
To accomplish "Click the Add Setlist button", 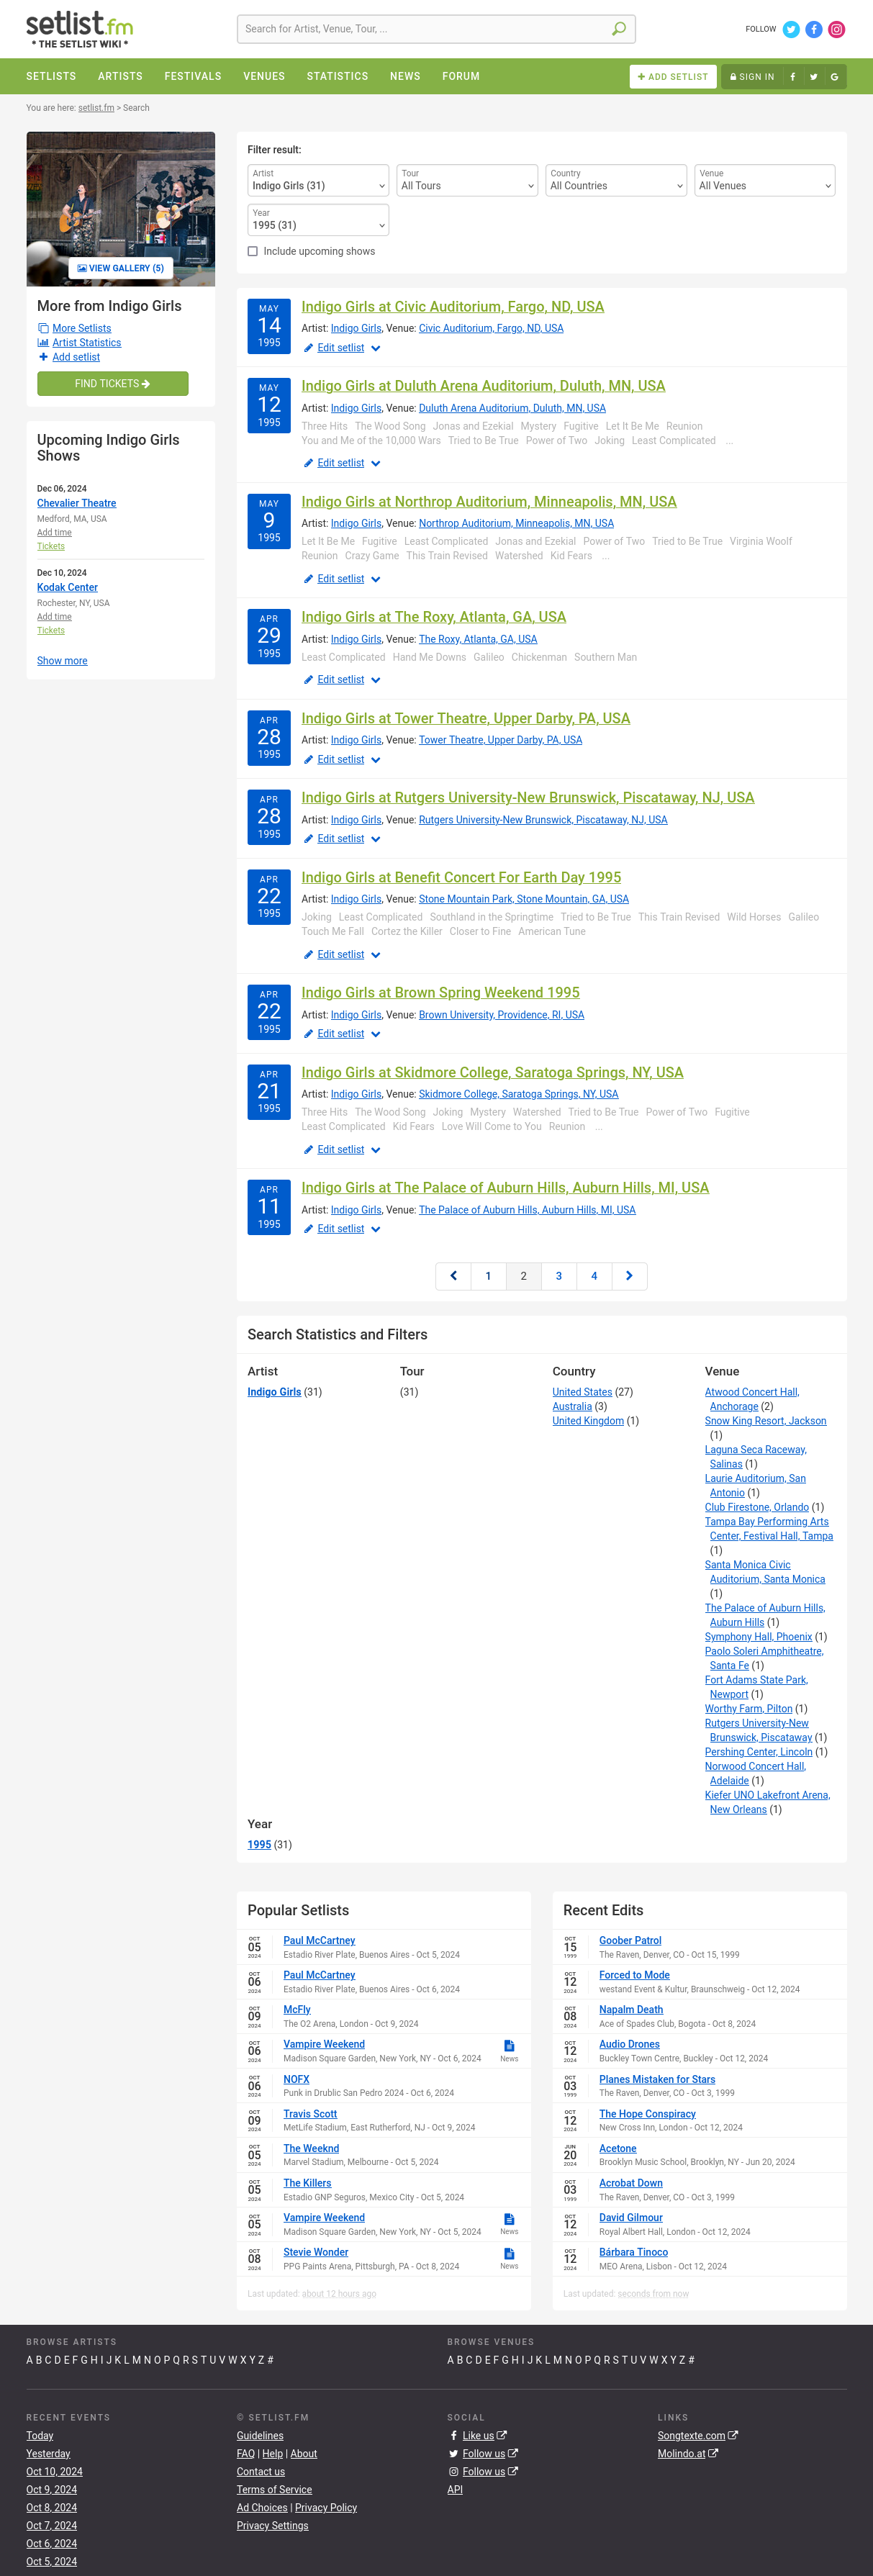I will point(672,77).
